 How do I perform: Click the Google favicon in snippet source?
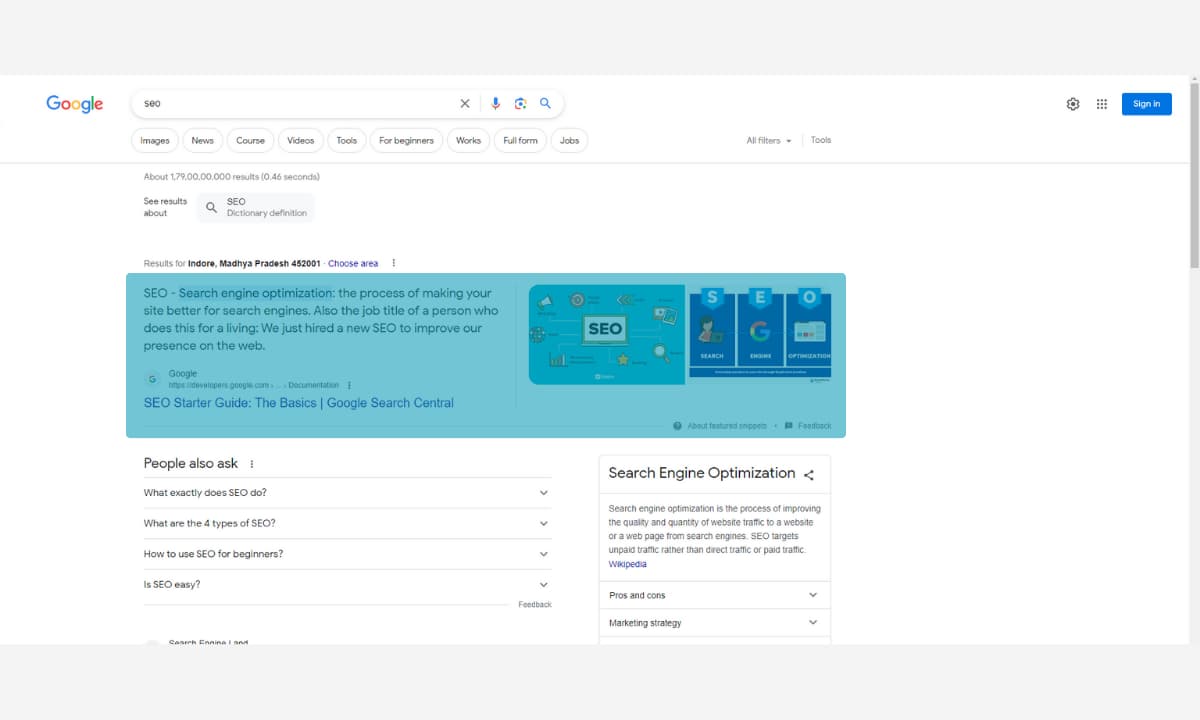152,379
